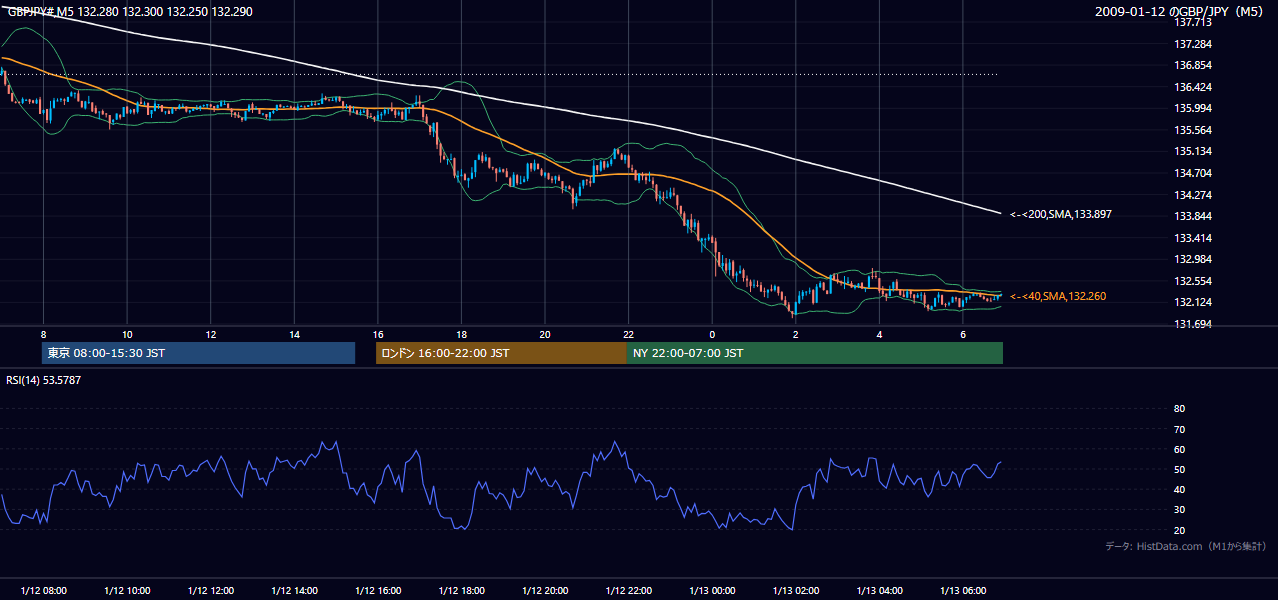The image size is (1278, 600).
Task: Click the RSI scale level 80
Action: pos(1179,409)
